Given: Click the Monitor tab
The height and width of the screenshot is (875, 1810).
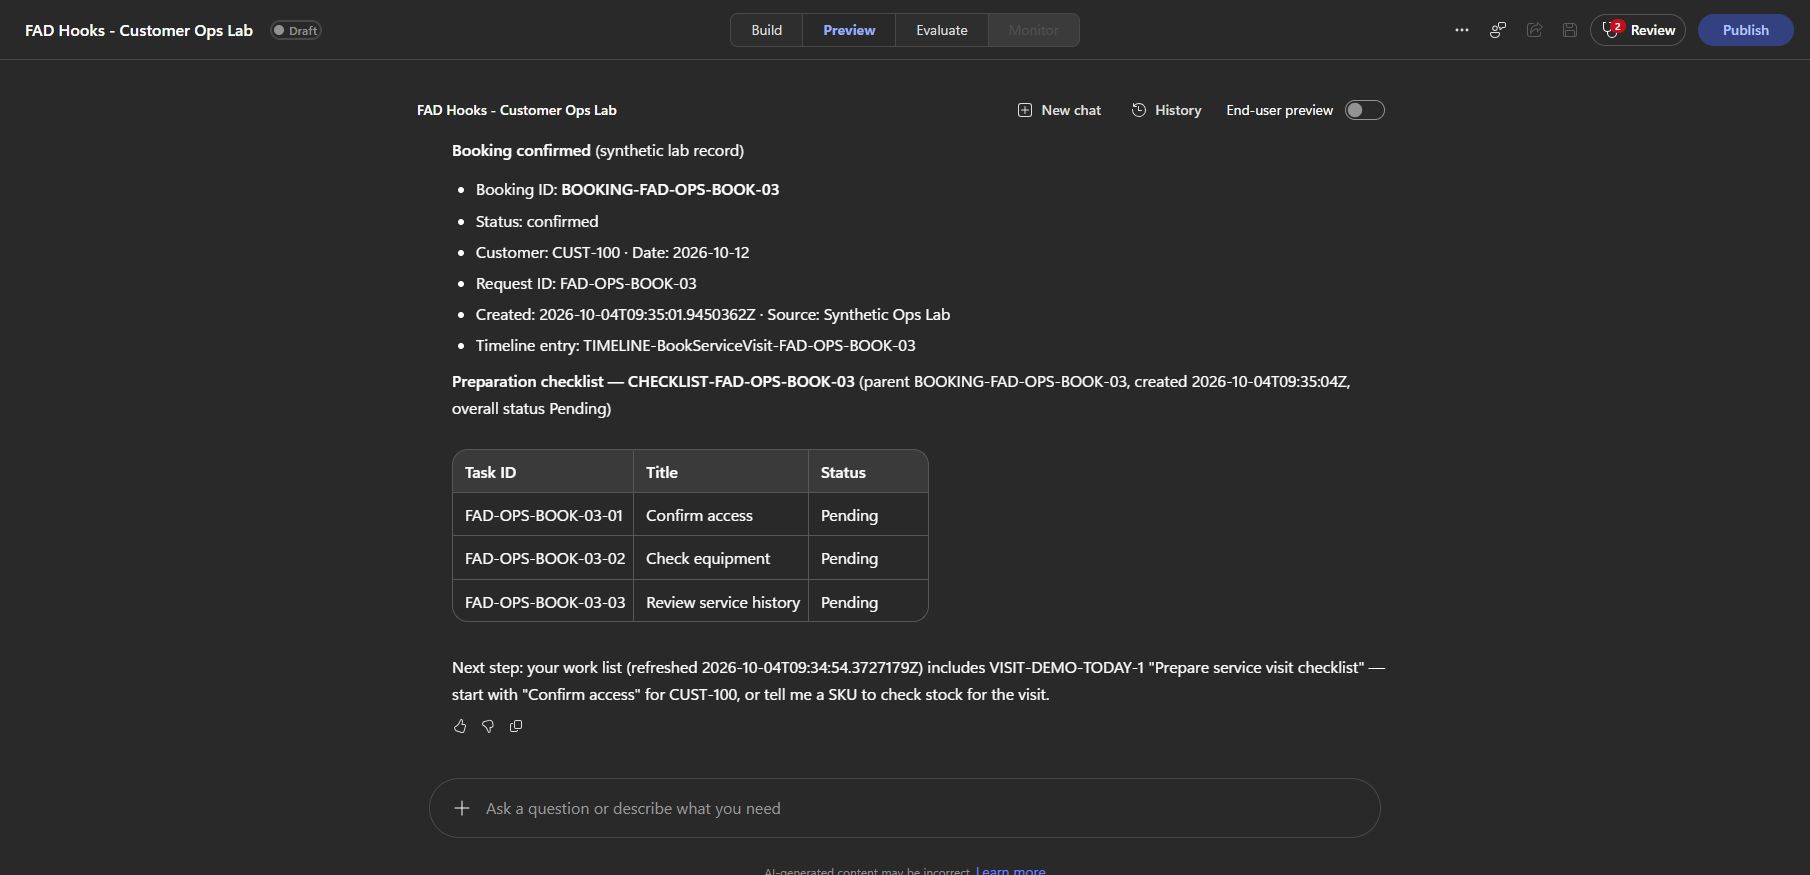Looking at the screenshot, I should (1033, 30).
